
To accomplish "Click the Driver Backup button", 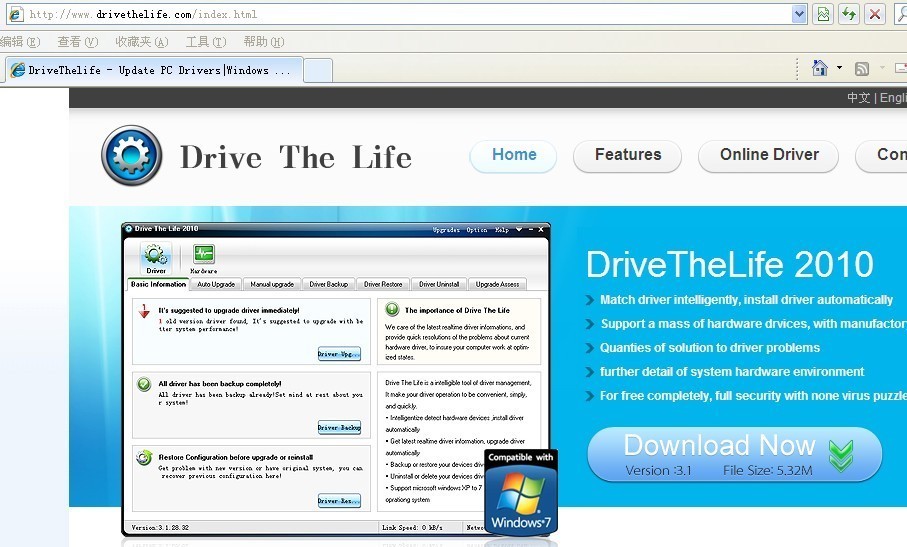I will tap(339, 427).
